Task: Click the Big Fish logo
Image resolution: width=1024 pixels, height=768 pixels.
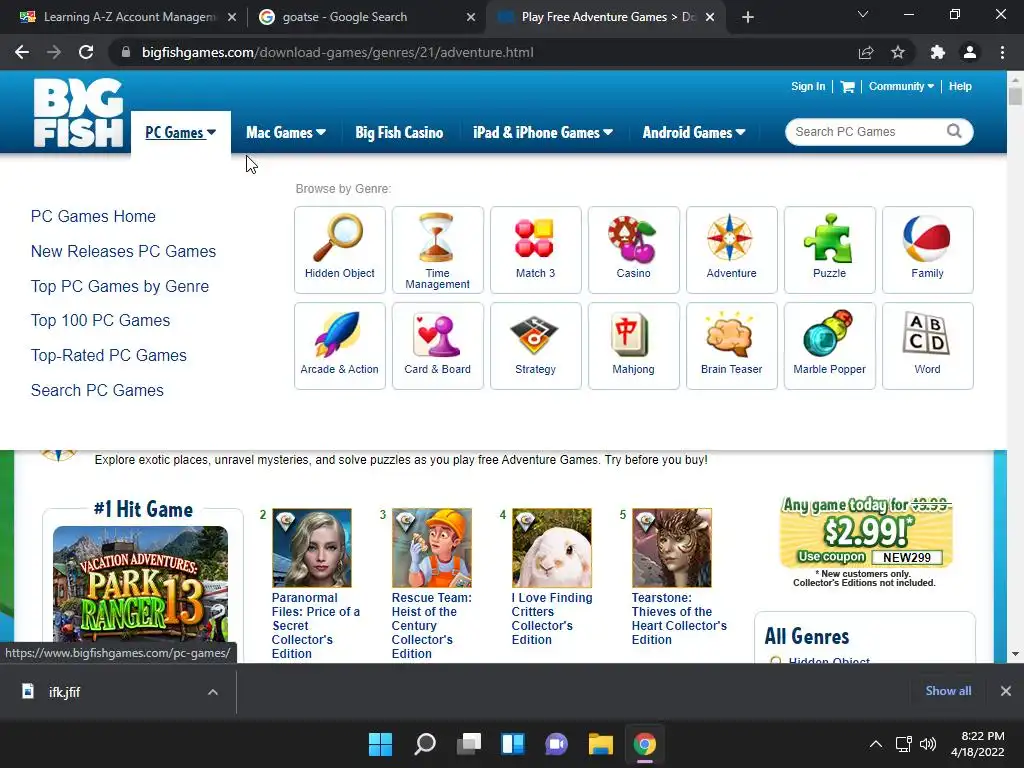Action: (x=78, y=112)
